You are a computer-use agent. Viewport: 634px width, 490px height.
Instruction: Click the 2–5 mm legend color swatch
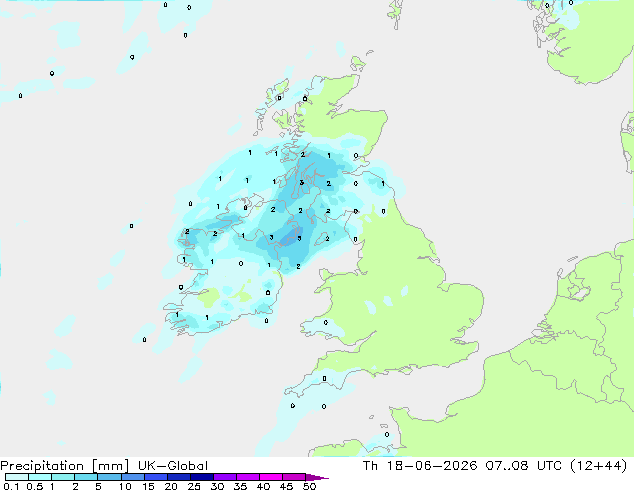click(x=86, y=477)
